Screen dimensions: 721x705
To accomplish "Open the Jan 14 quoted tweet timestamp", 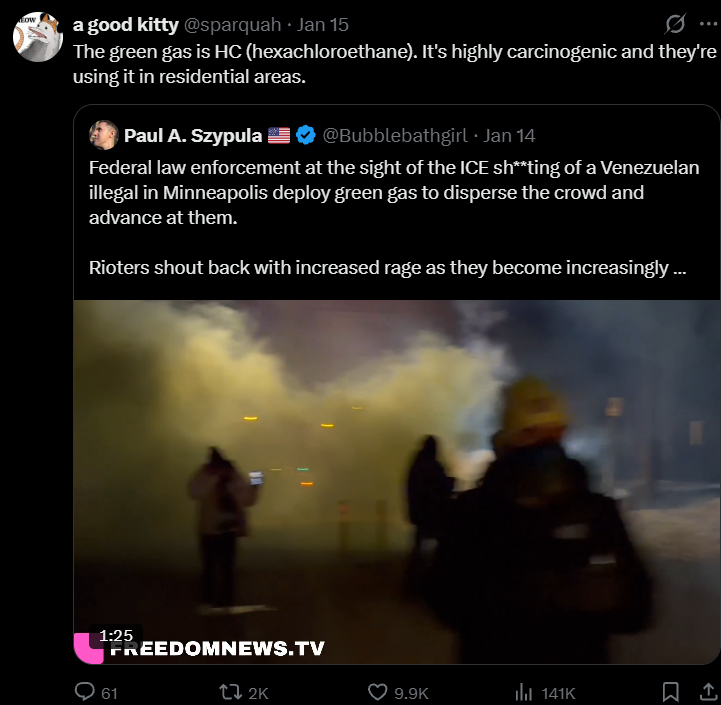I will tap(509, 136).
